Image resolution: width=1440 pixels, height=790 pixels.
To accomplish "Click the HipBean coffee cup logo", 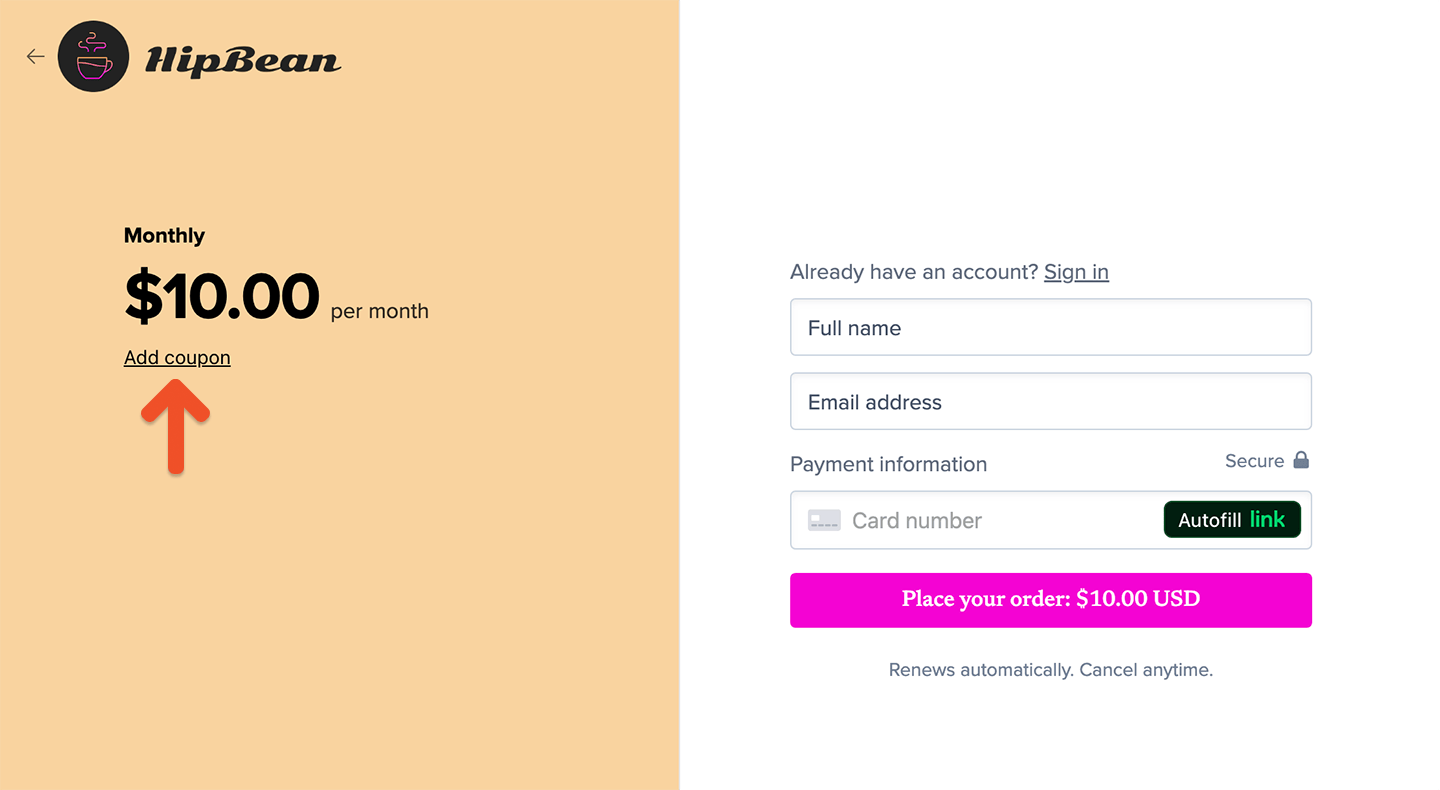I will tap(94, 57).
